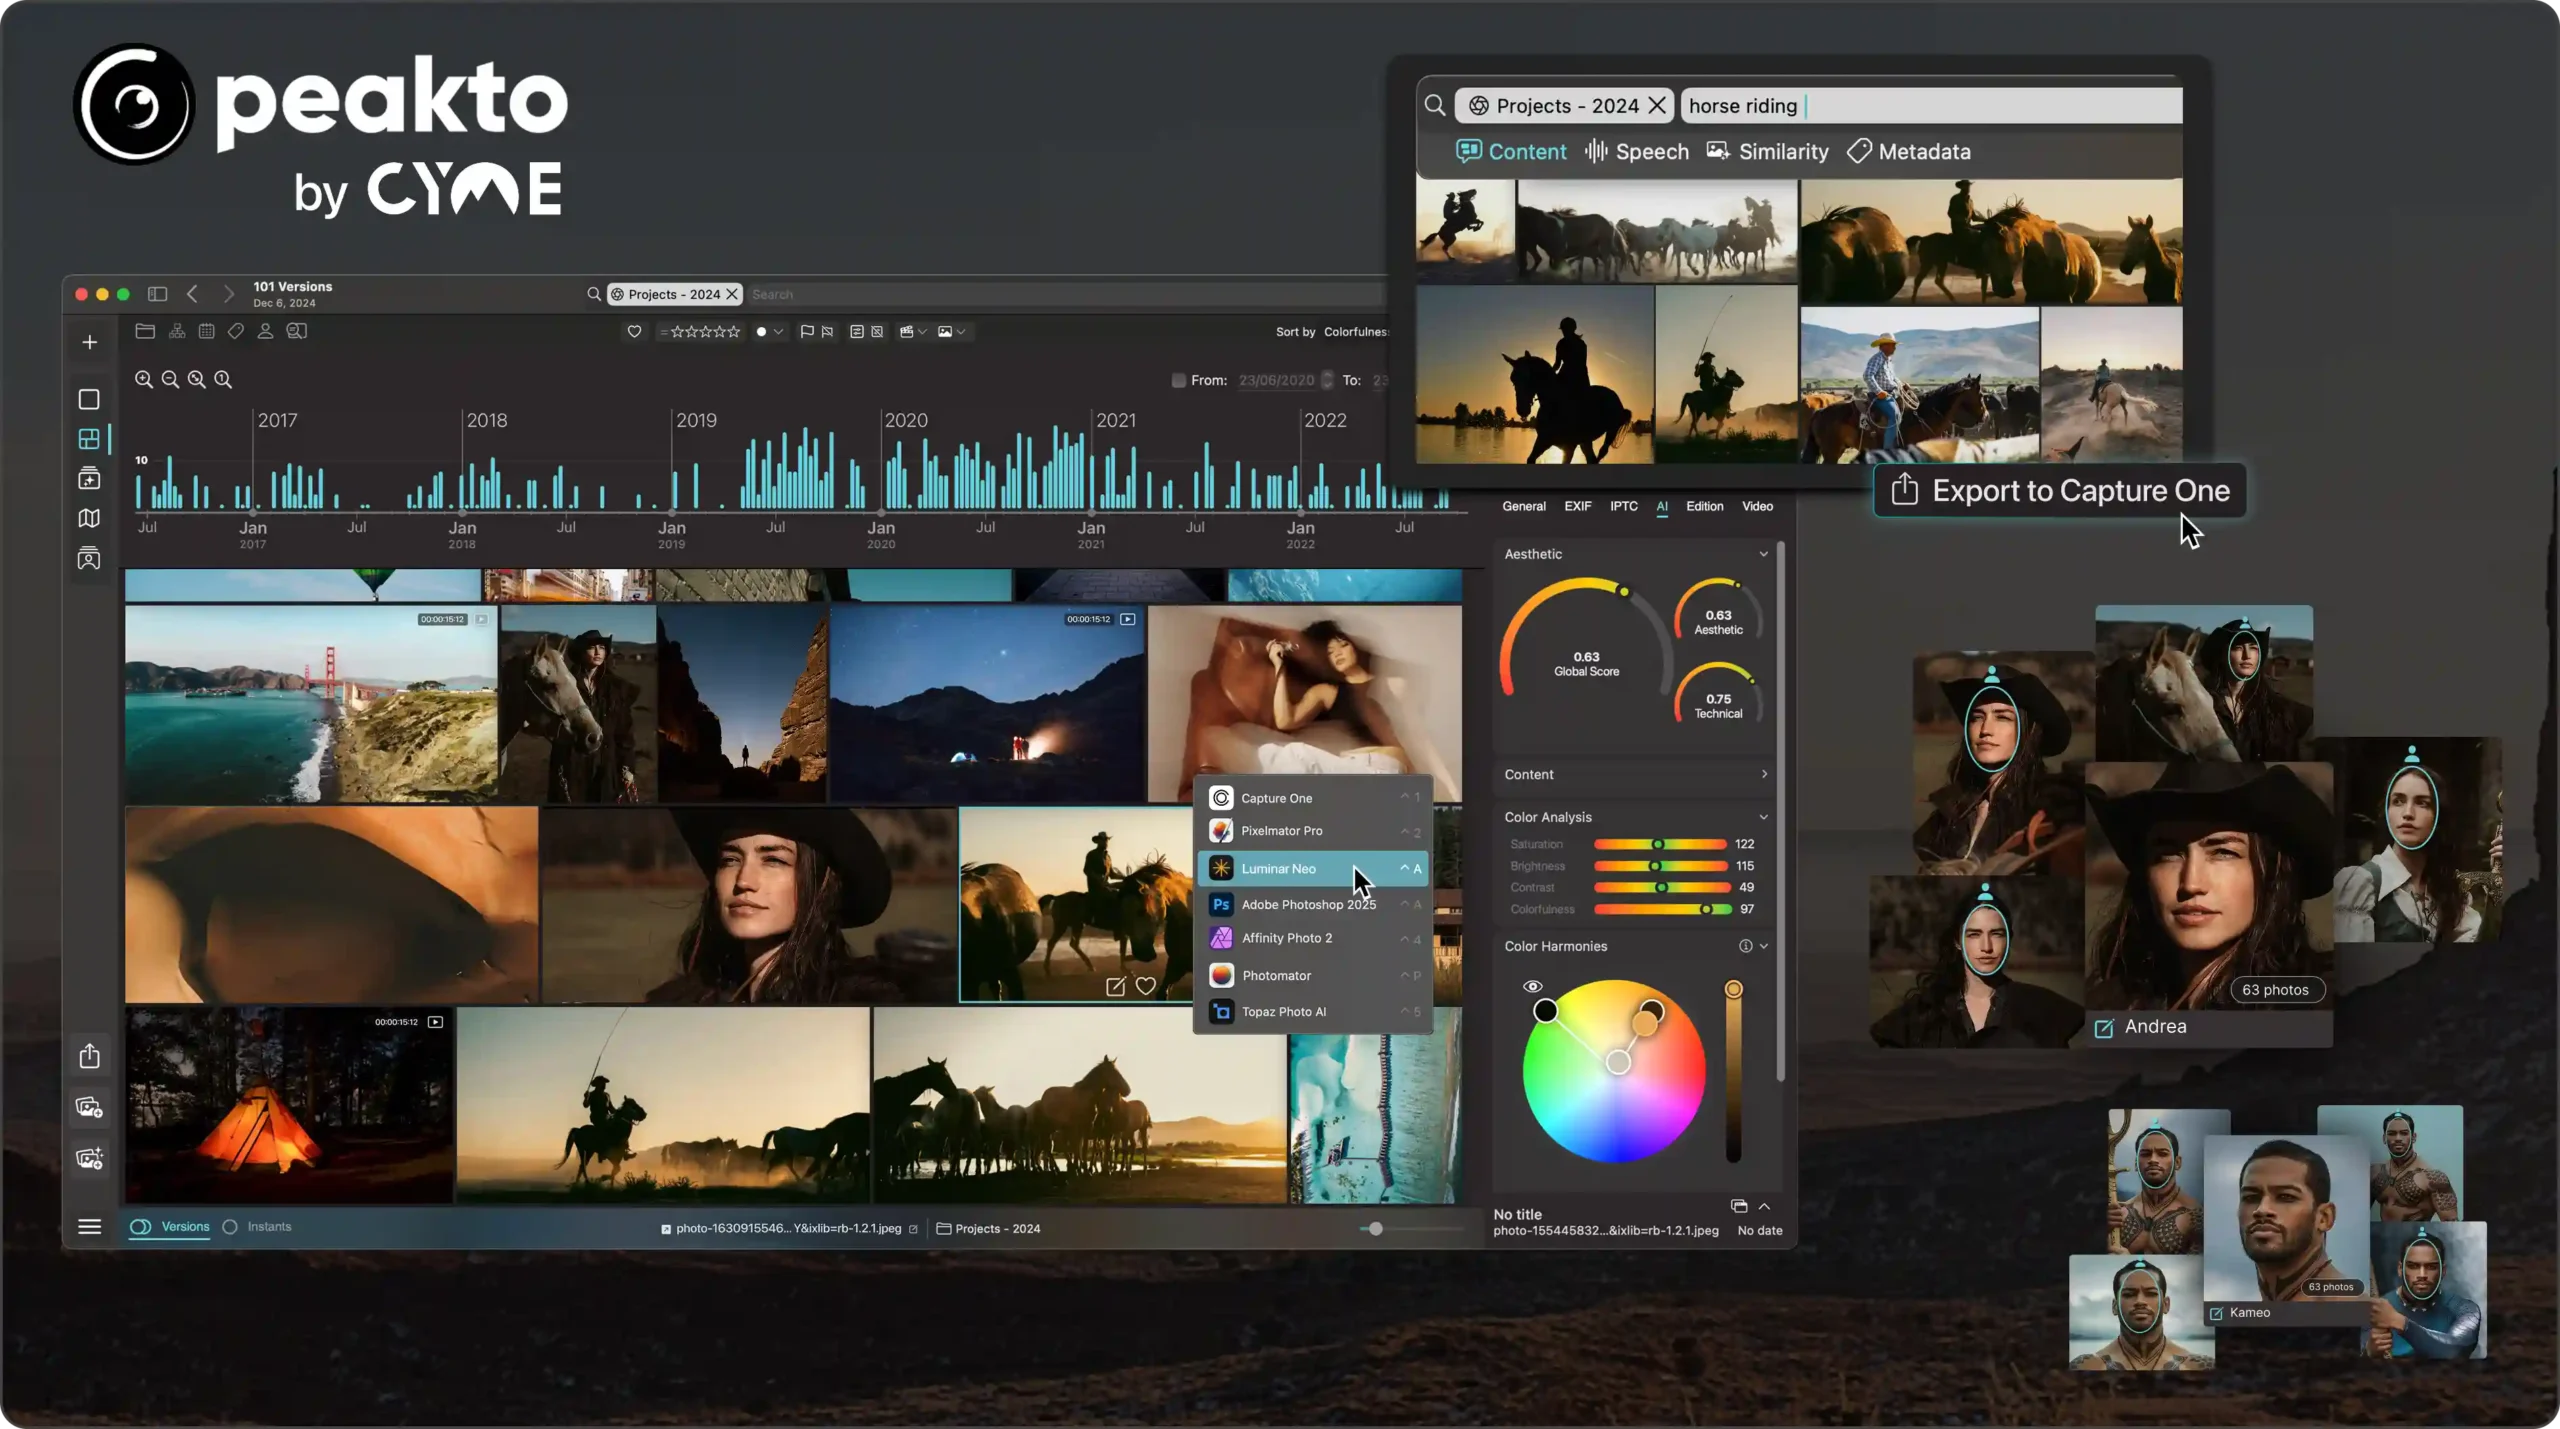Open the people faces view icon
This screenshot has width=2560, height=1429.
tap(89, 558)
